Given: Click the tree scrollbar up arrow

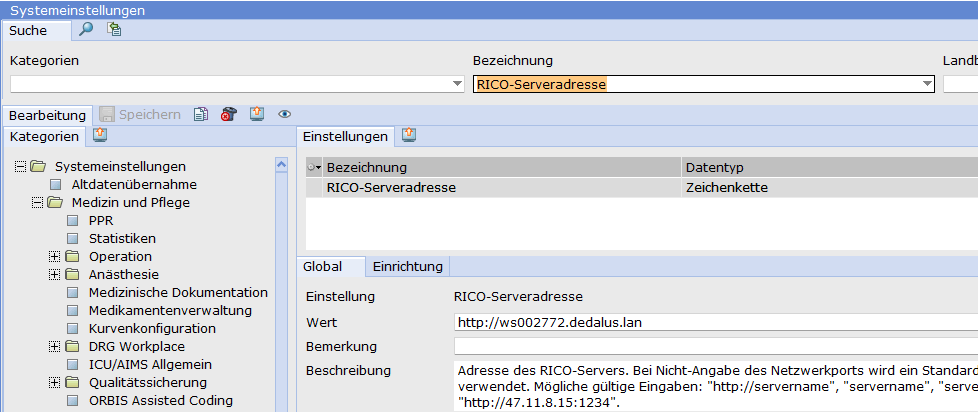Looking at the screenshot, I should pyautogui.click(x=282, y=164).
